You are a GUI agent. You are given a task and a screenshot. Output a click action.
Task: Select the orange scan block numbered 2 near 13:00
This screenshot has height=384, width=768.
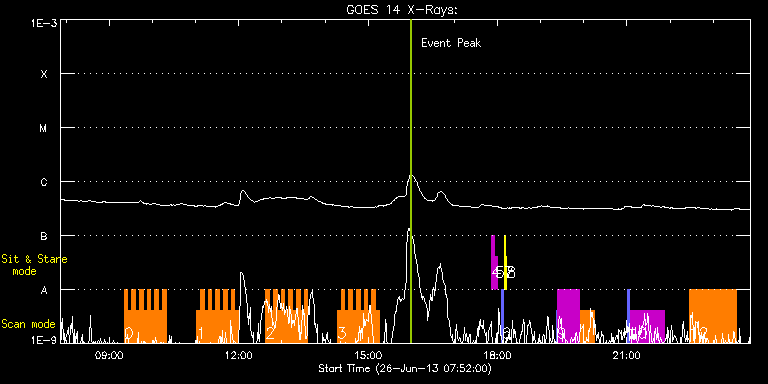[x=287, y=316]
